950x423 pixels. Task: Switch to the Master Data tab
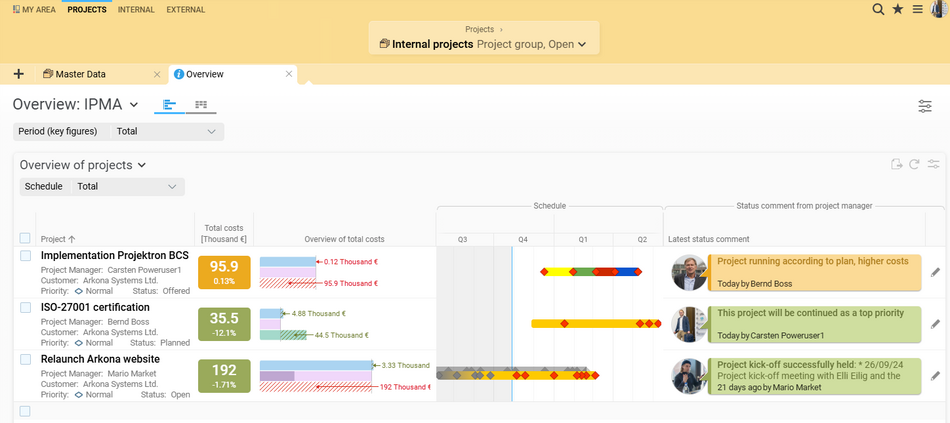click(80, 74)
